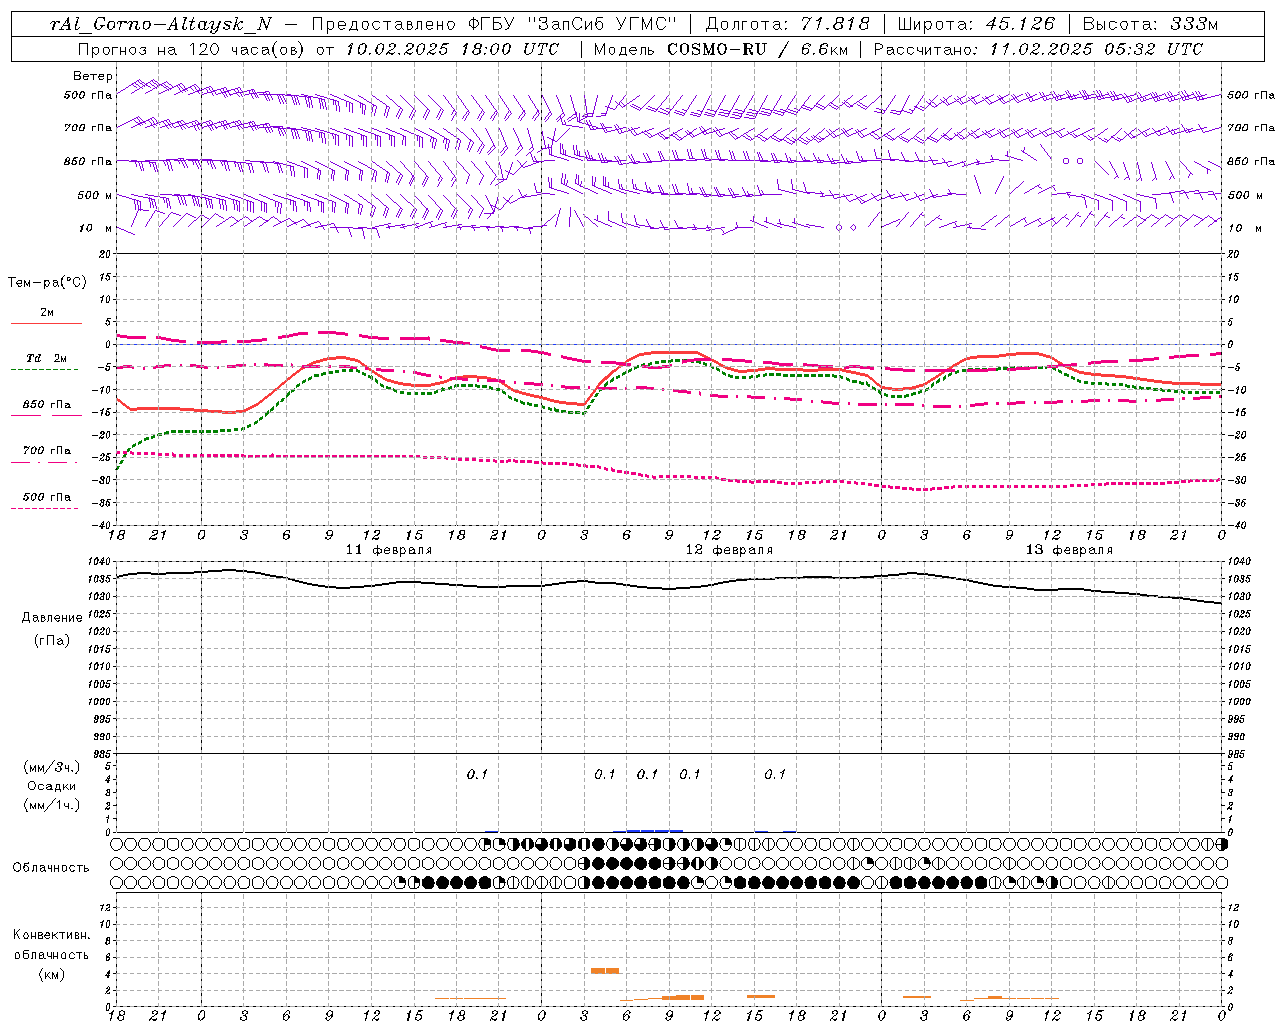
Task: Click the (мм/1ч.) precipitation unit label
Action: click(x=52, y=805)
